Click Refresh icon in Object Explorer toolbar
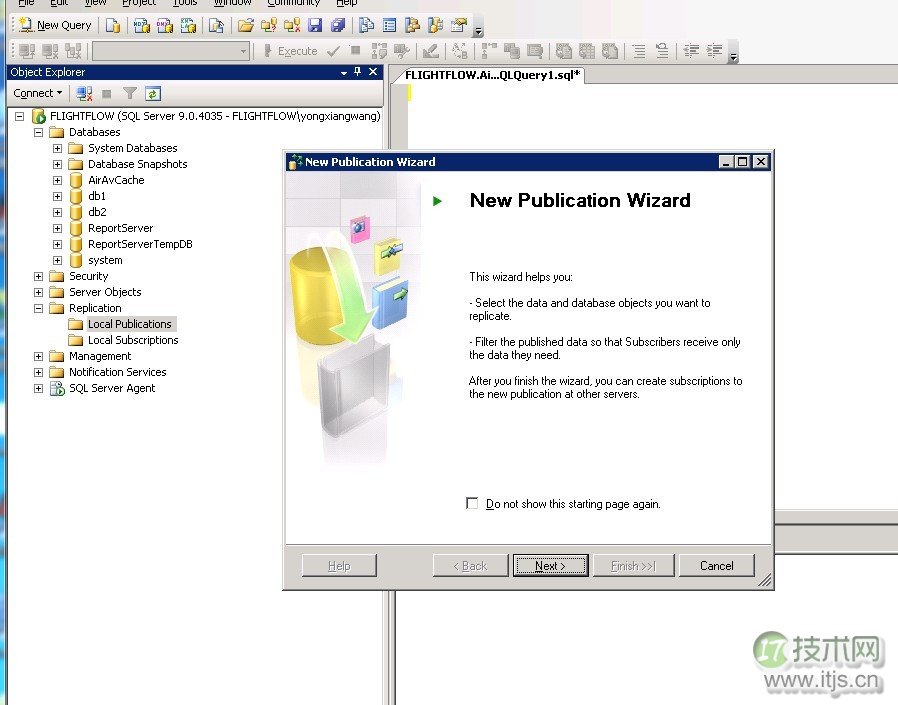Image resolution: width=898 pixels, height=705 pixels. (x=153, y=93)
